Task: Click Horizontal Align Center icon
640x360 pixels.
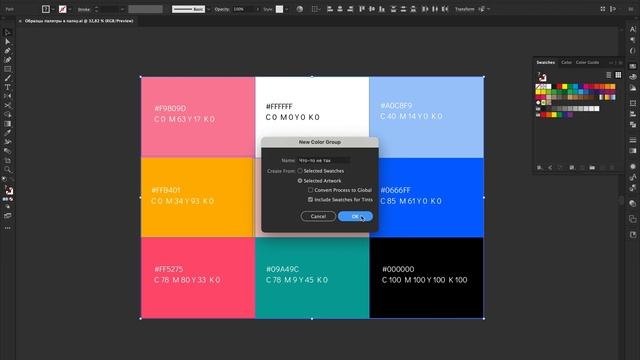Action: (x=340, y=9)
